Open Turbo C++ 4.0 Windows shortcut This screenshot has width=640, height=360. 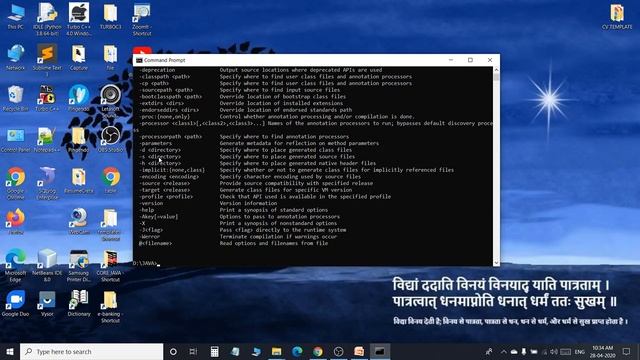click(x=79, y=18)
